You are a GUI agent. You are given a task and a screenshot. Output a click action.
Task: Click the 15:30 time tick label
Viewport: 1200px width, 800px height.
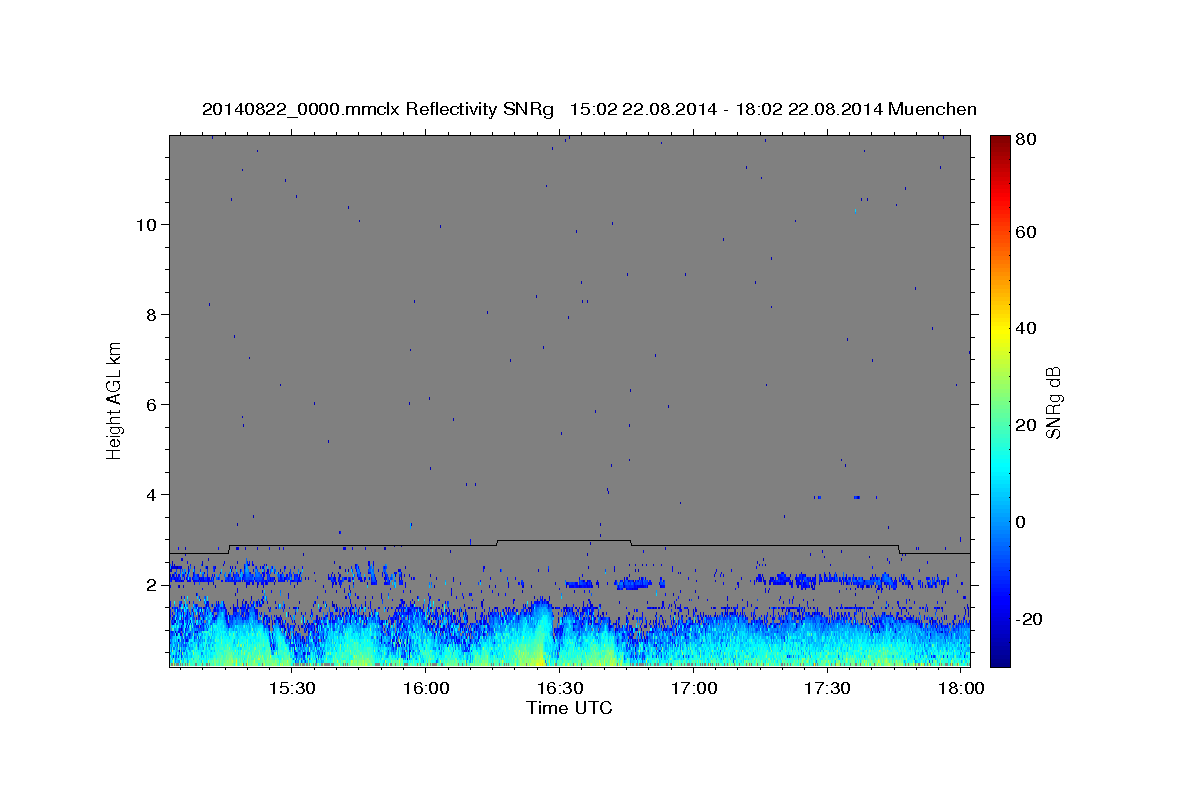(292, 689)
